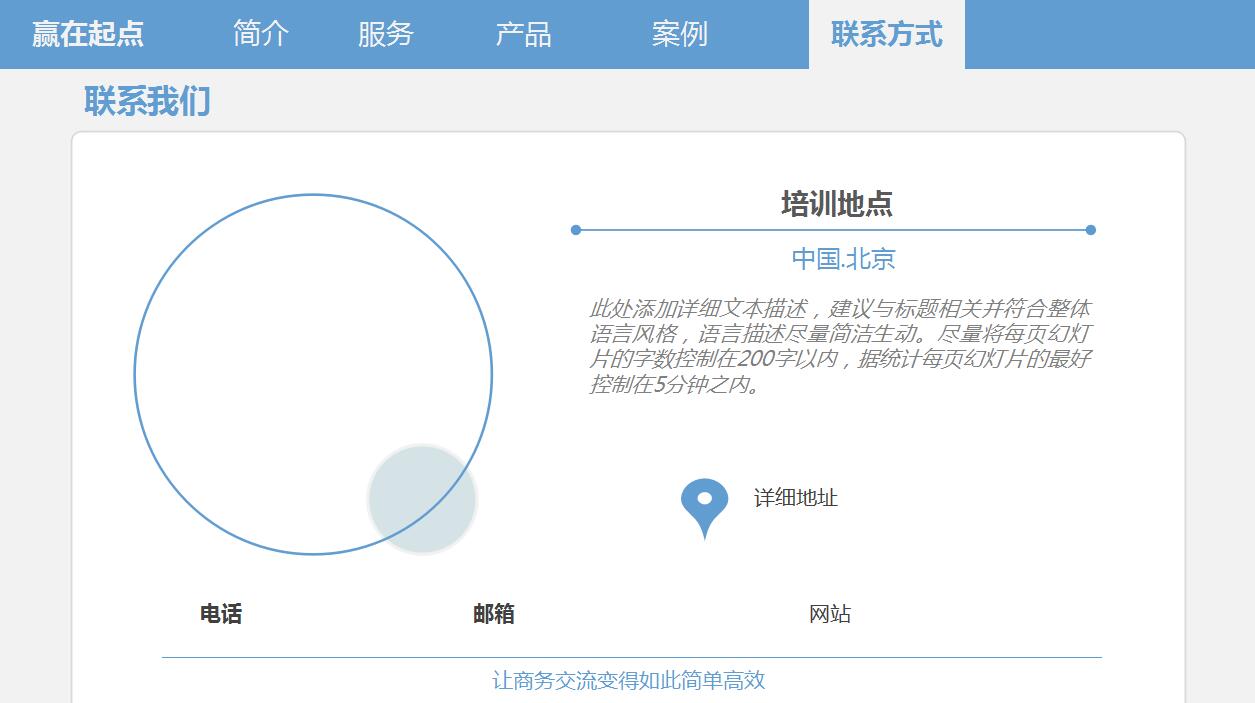Go to the 产品 tab
This screenshot has height=703, width=1255.
coord(523,34)
